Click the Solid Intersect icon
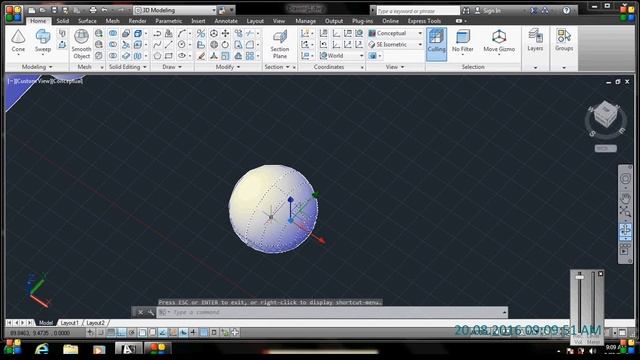 pyautogui.click(x=113, y=56)
